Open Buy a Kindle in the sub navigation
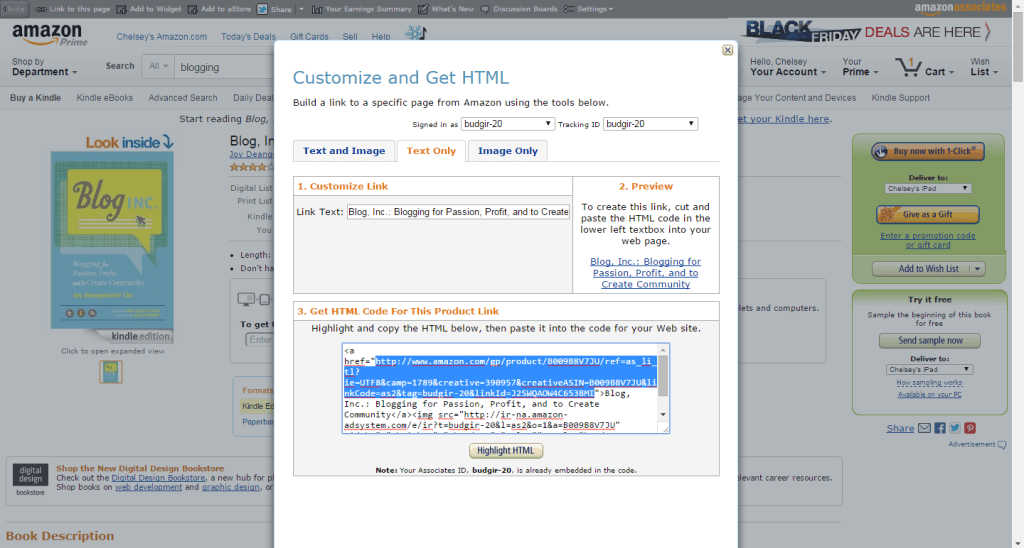The width and height of the screenshot is (1024, 548). [x=35, y=98]
